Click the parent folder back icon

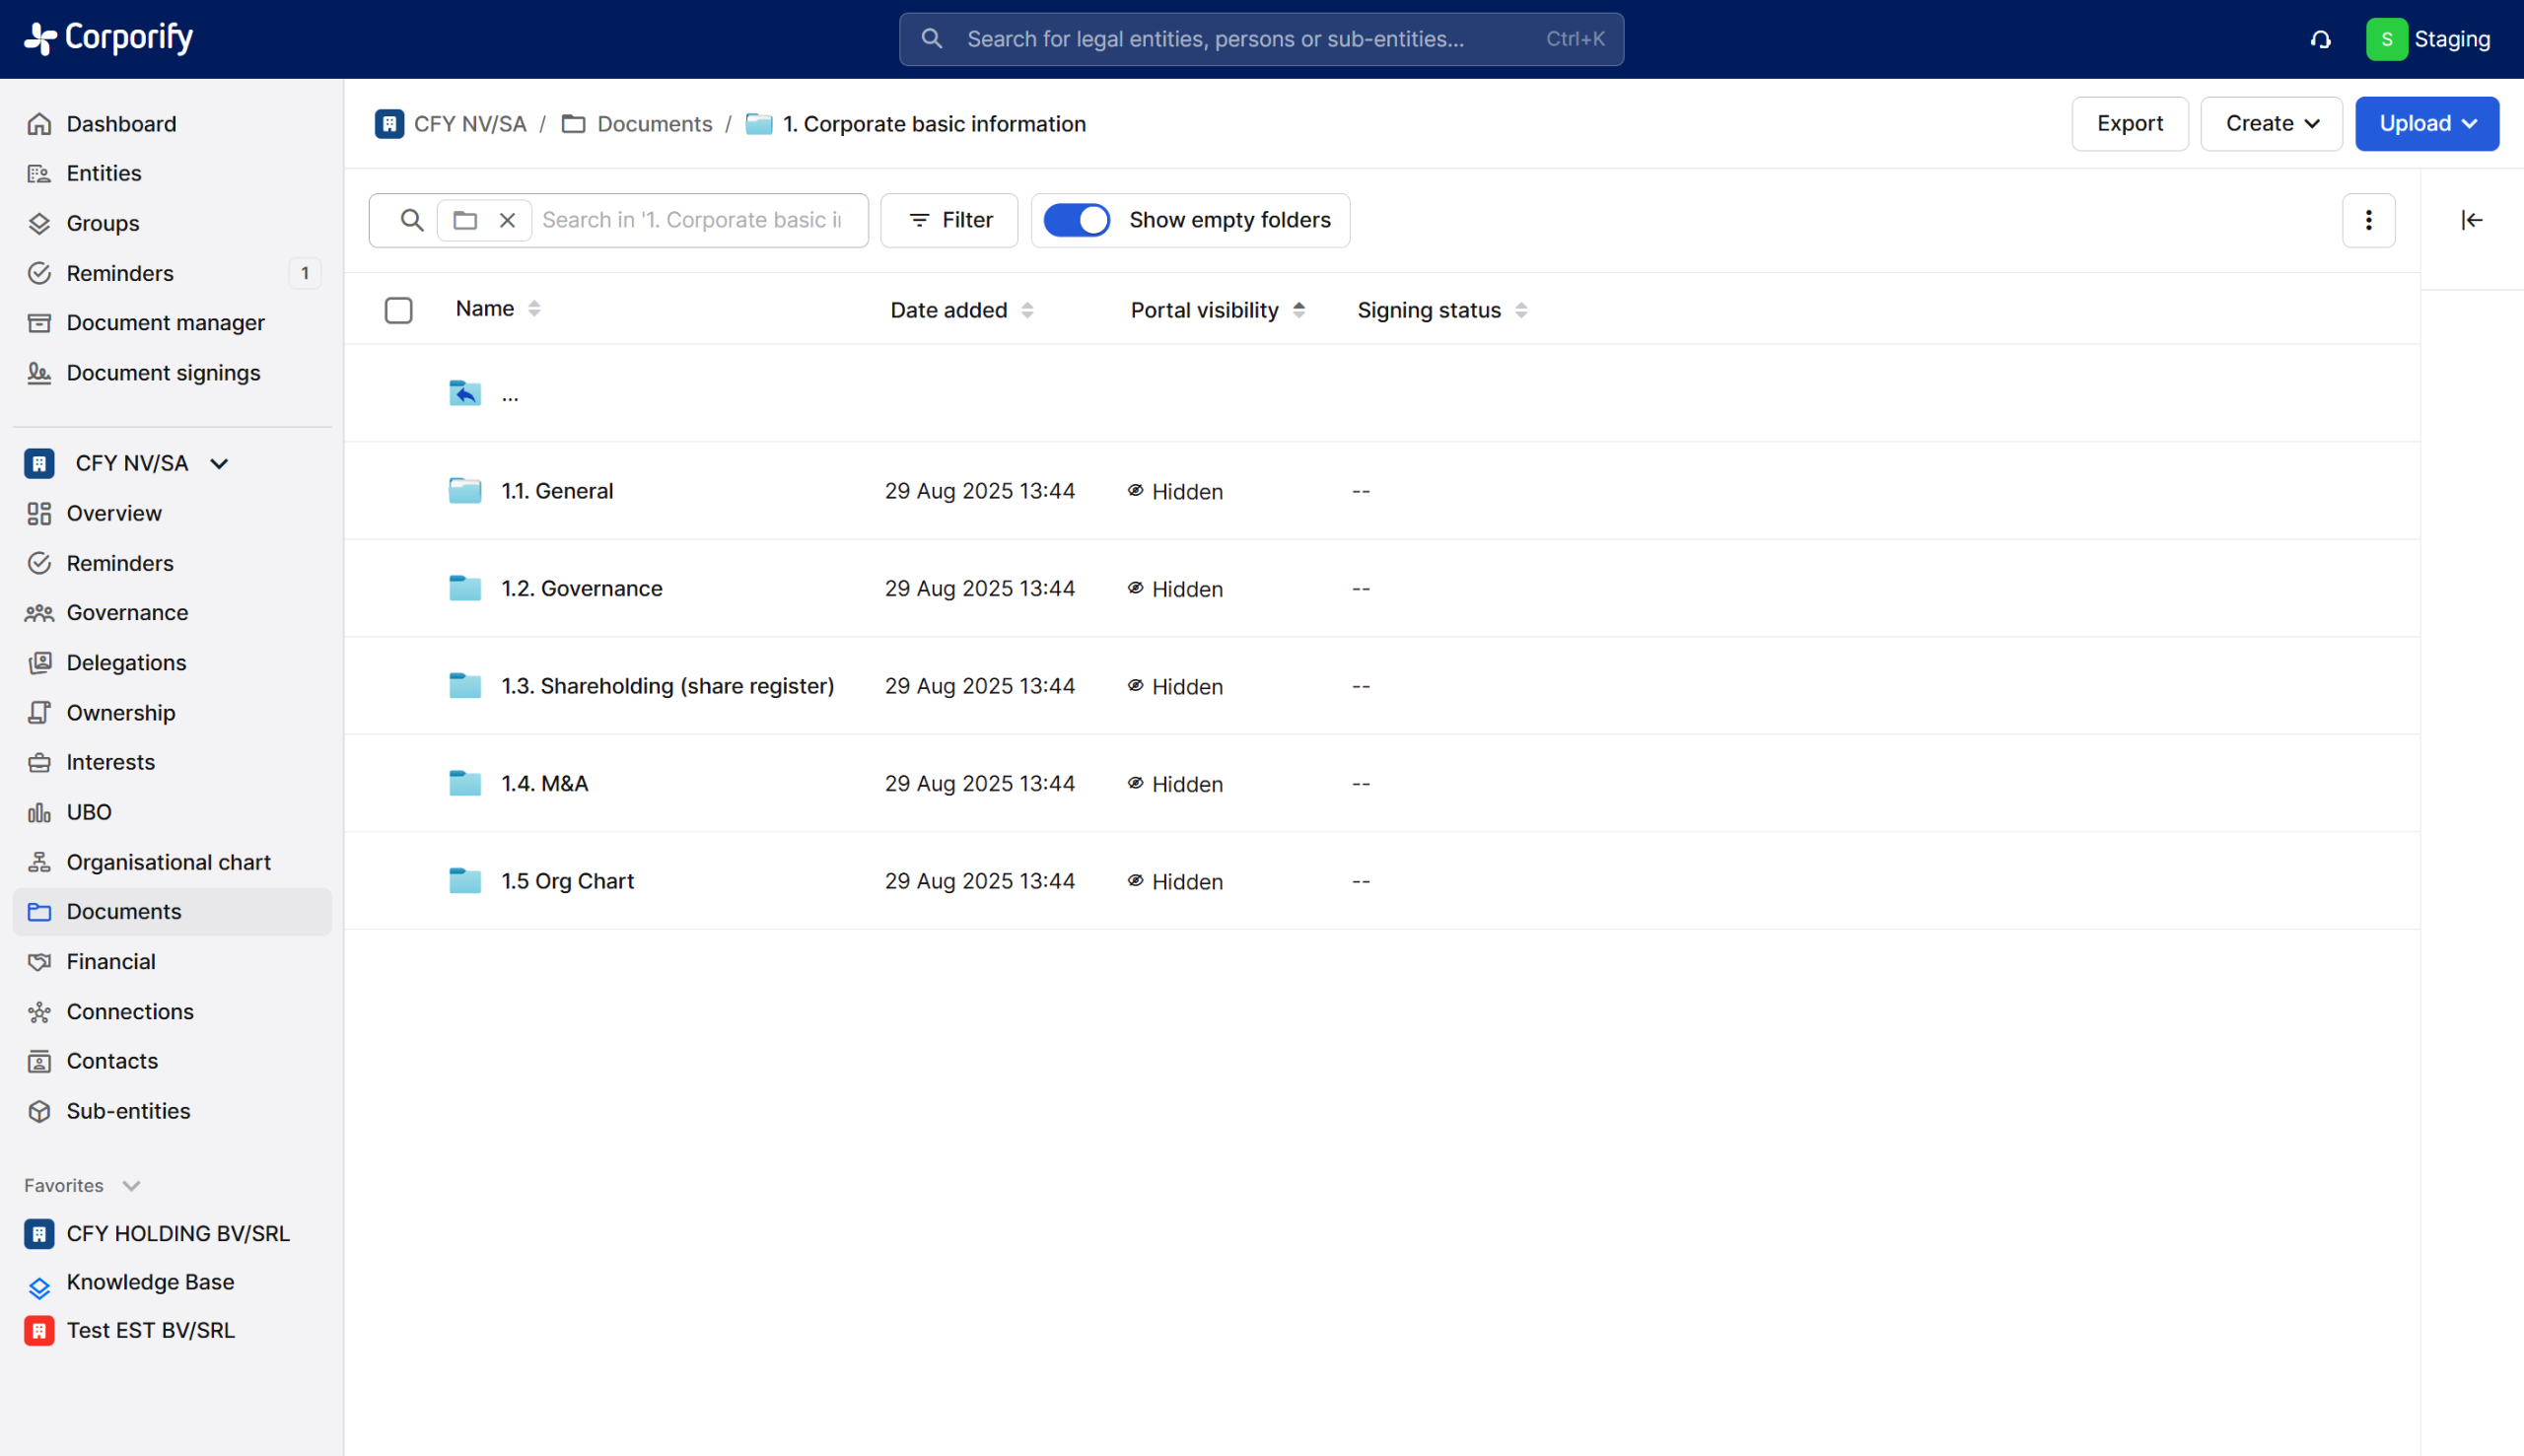[465, 393]
